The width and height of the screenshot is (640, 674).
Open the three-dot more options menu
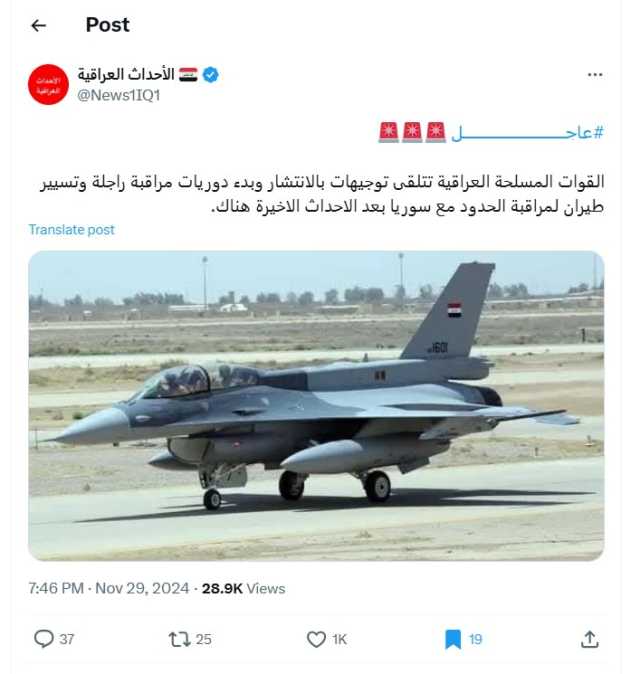tap(594, 75)
